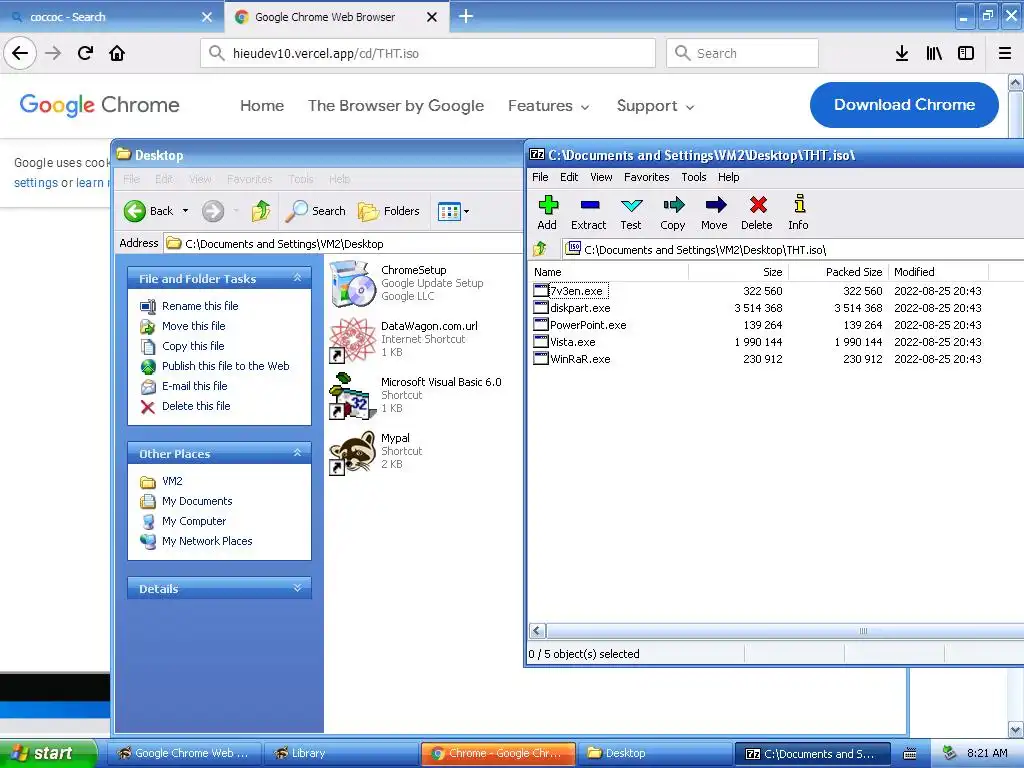Image resolution: width=1024 pixels, height=768 pixels.
Task: Go up one level in 7-Zip
Action: pos(540,249)
